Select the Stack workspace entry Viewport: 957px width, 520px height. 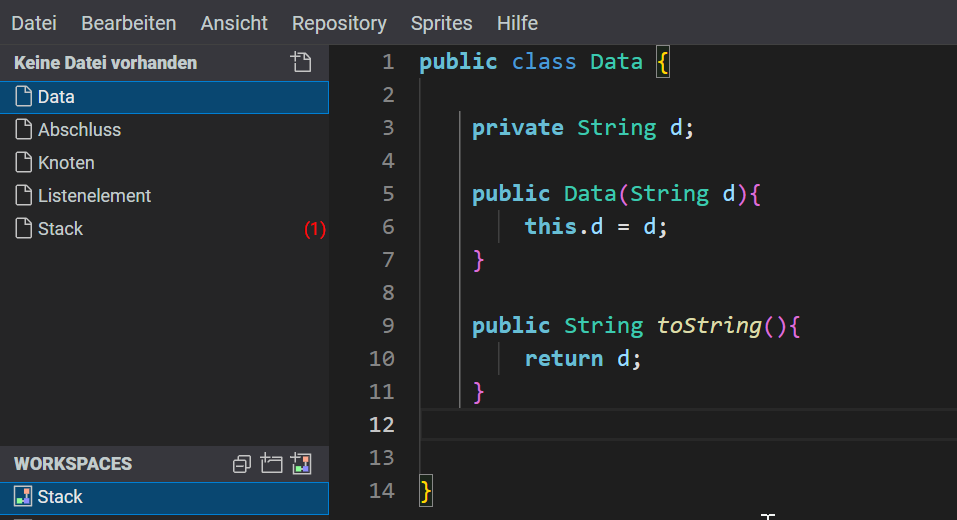pyautogui.click(x=60, y=497)
